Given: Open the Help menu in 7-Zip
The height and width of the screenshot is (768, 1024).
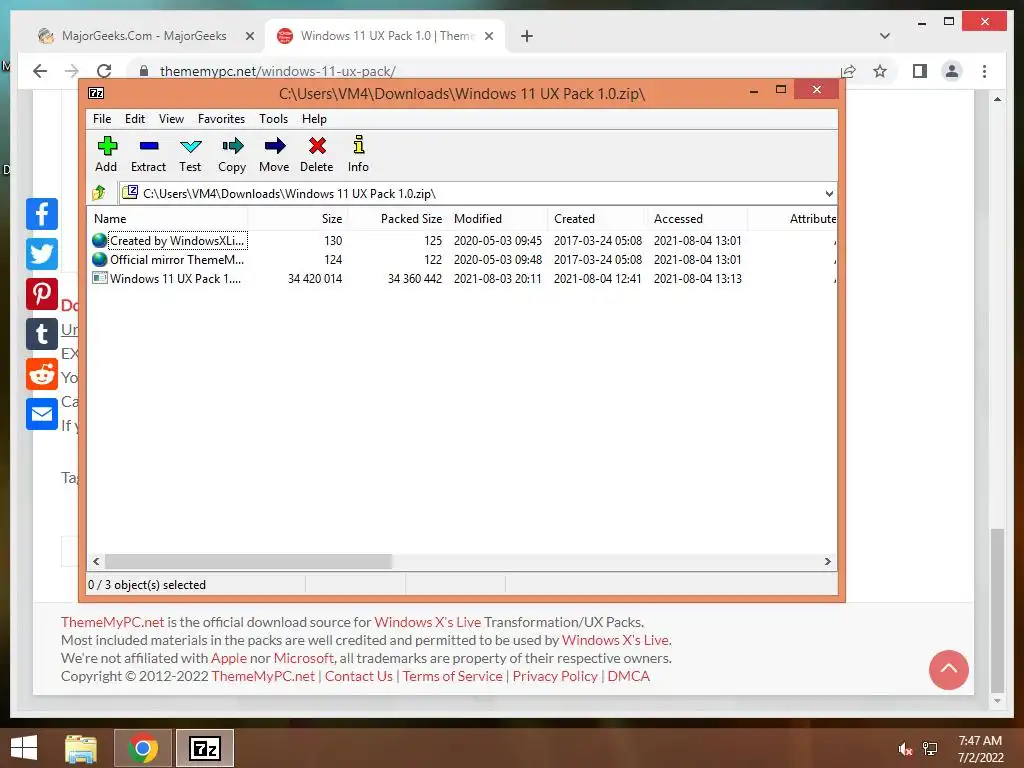Looking at the screenshot, I should [314, 119].
